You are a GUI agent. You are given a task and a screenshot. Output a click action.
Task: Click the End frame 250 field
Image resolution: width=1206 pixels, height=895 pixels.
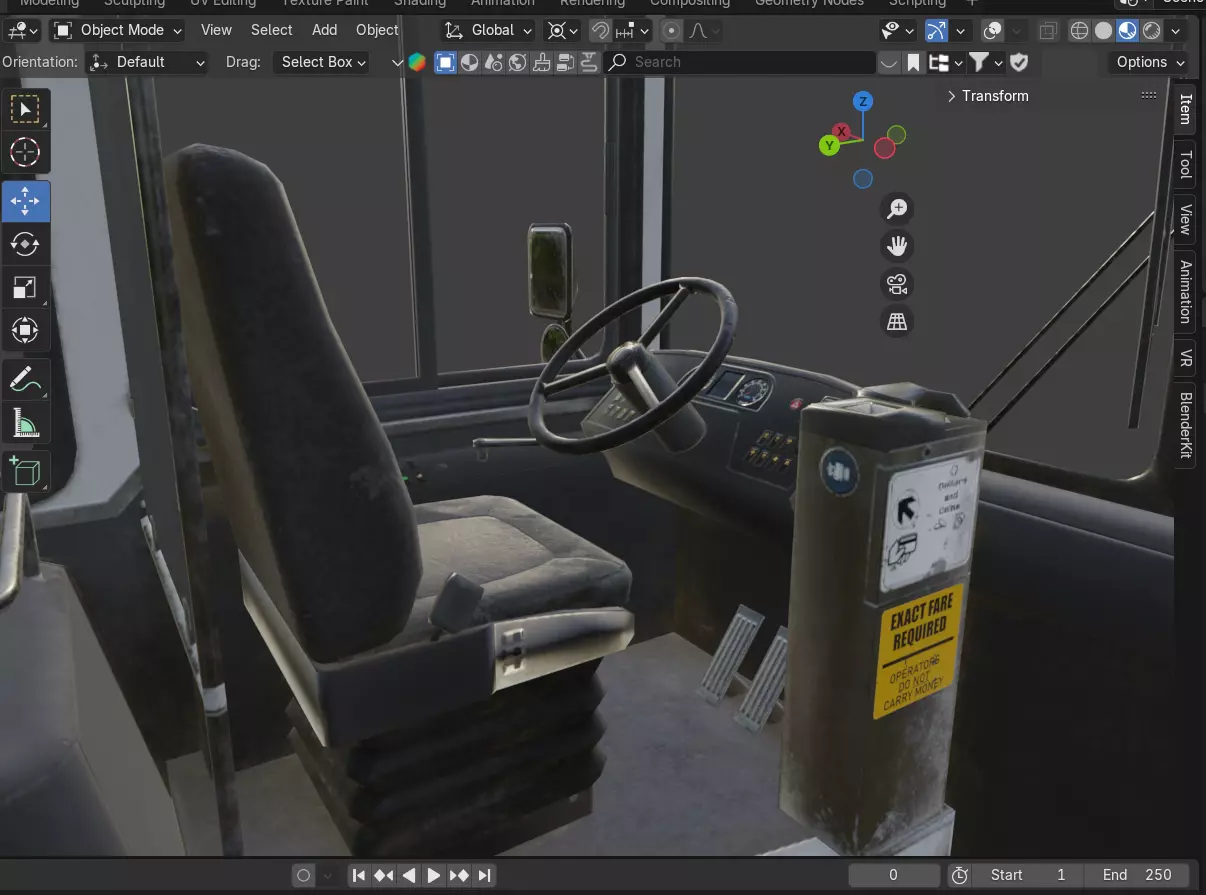point(1137,875)
